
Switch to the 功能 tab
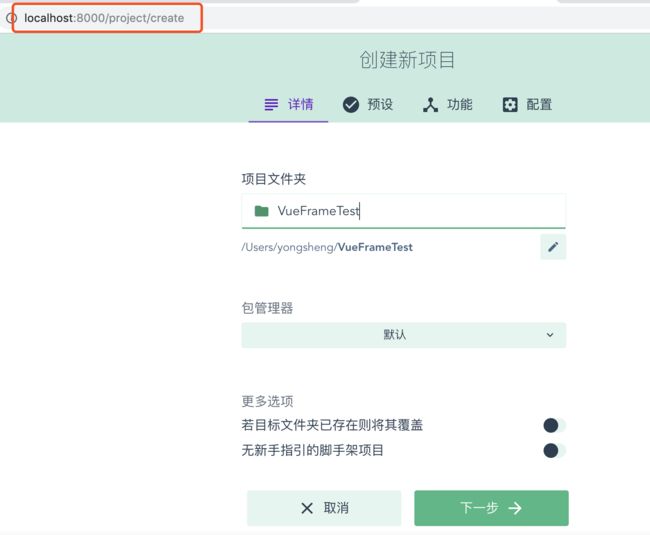pyautogui.click(x=447, y=105)
